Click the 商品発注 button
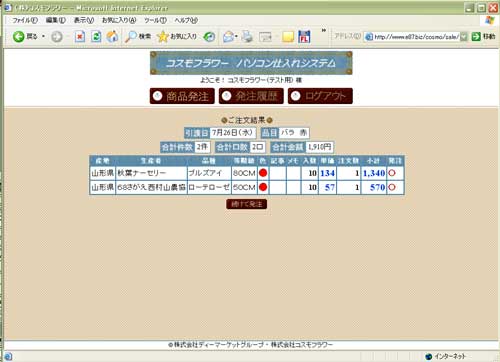Viewport: 500px width, 362px height. click(182, 96)
